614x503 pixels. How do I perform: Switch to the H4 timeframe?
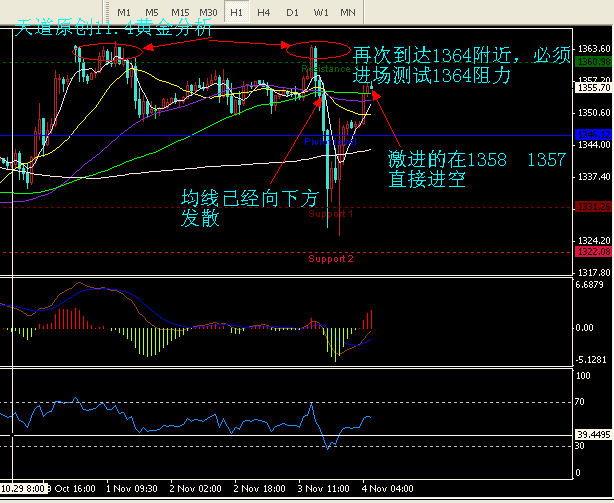point(263,11)
